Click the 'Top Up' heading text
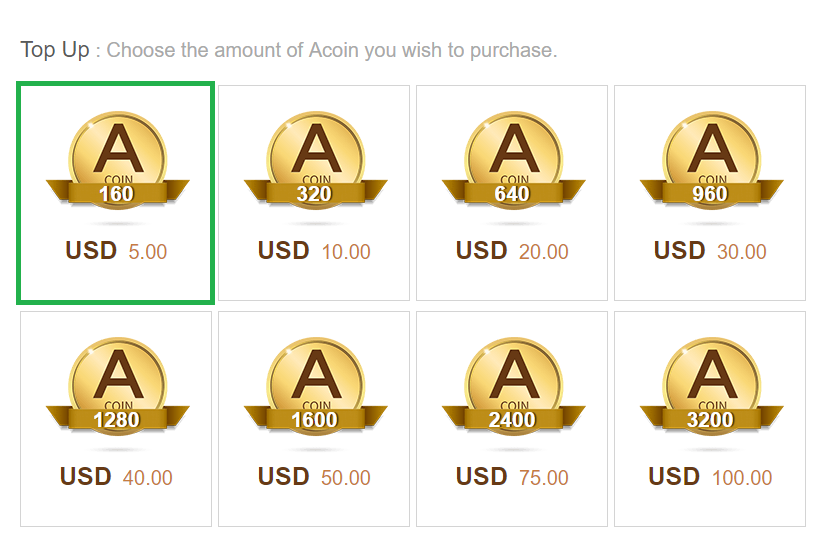 click(55, 50)
